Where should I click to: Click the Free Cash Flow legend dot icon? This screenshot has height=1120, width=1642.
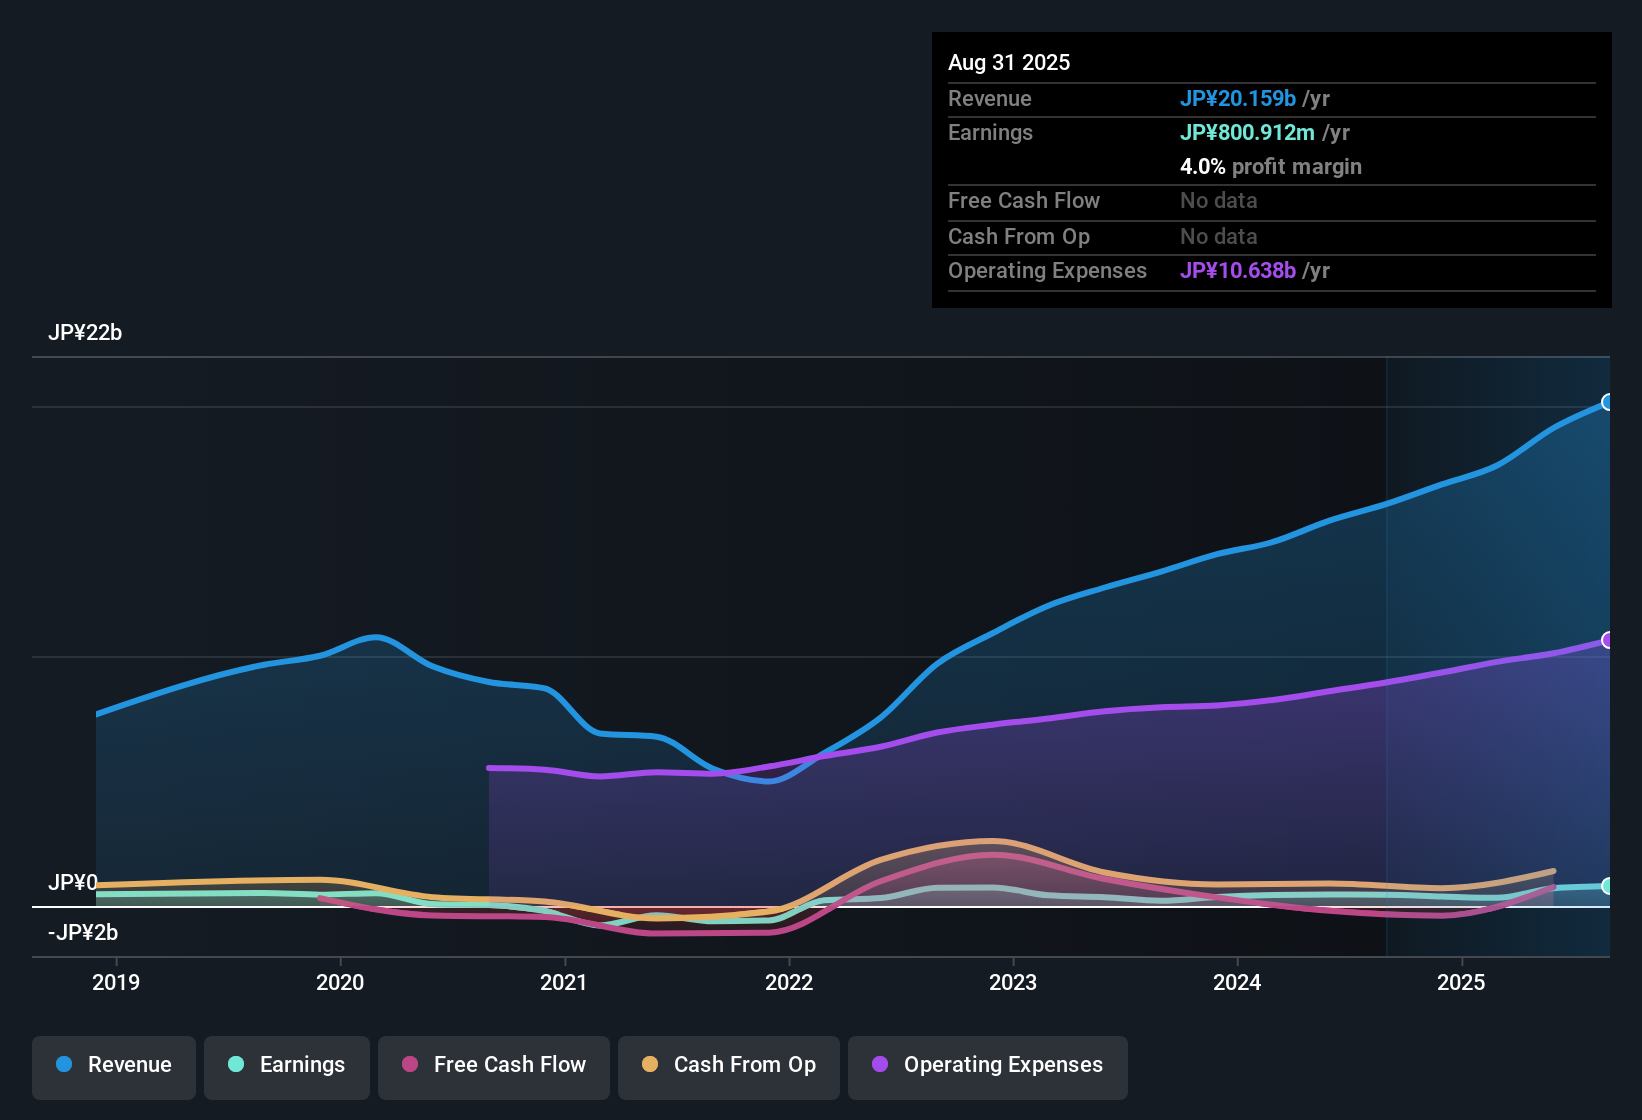[x=408, y=1065]
